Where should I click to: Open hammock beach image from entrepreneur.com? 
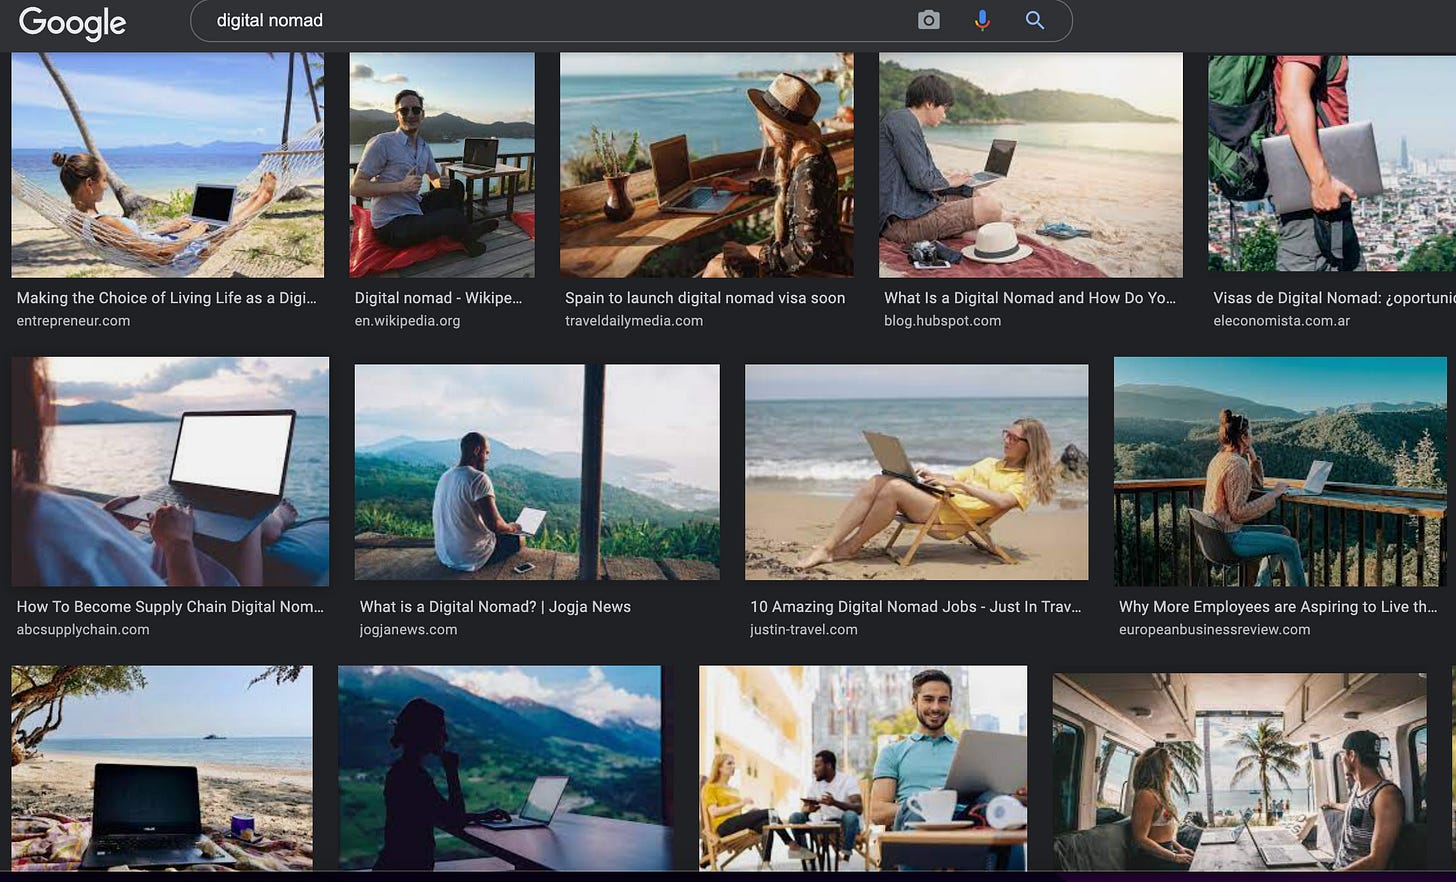click(168, 165)
